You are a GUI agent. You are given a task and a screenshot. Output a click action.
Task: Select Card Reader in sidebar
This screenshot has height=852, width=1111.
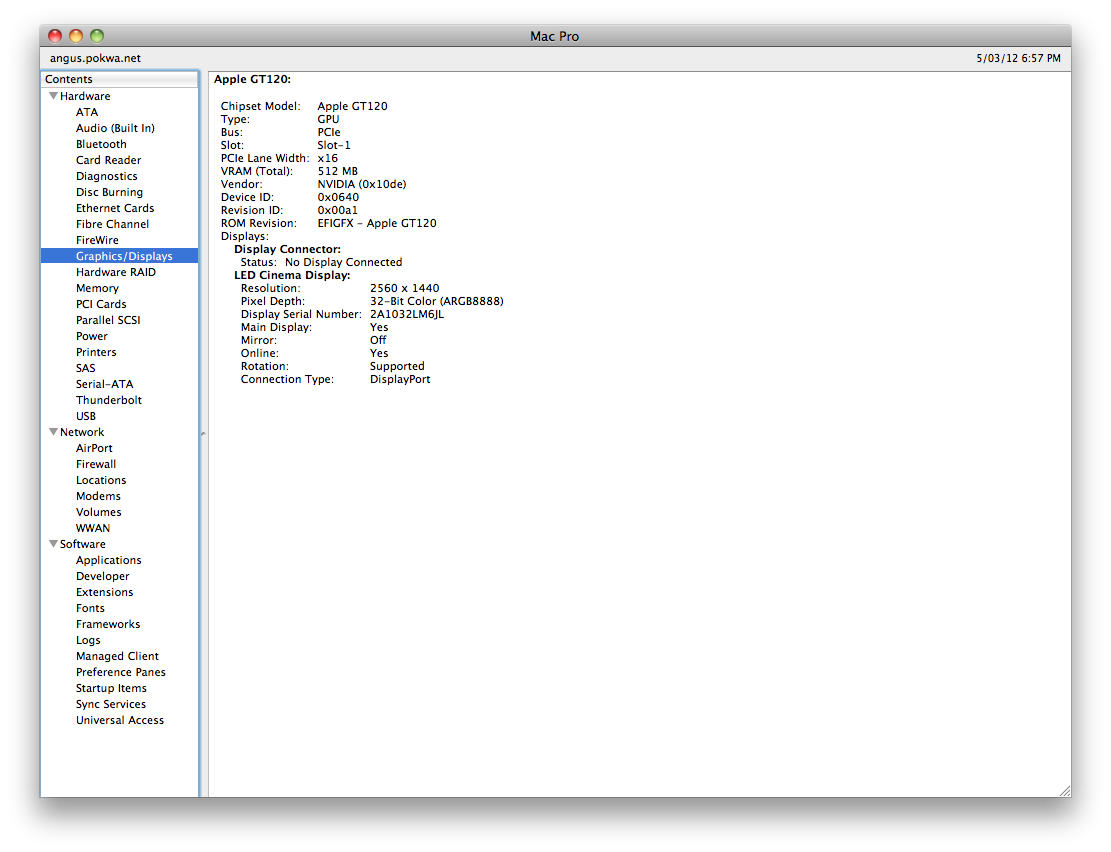click(108, 160)
